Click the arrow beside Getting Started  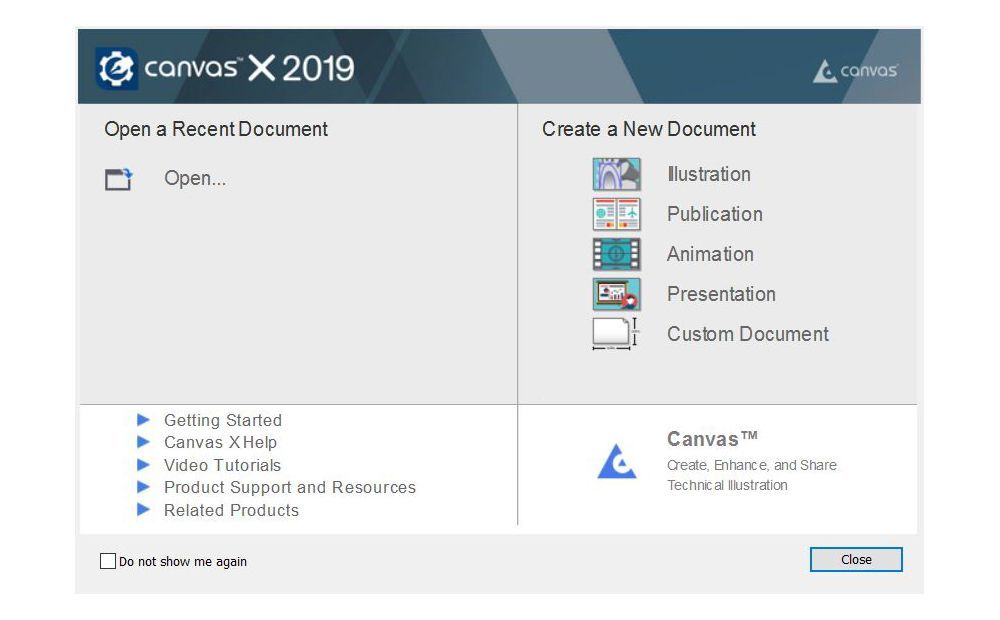pos(143,420)
